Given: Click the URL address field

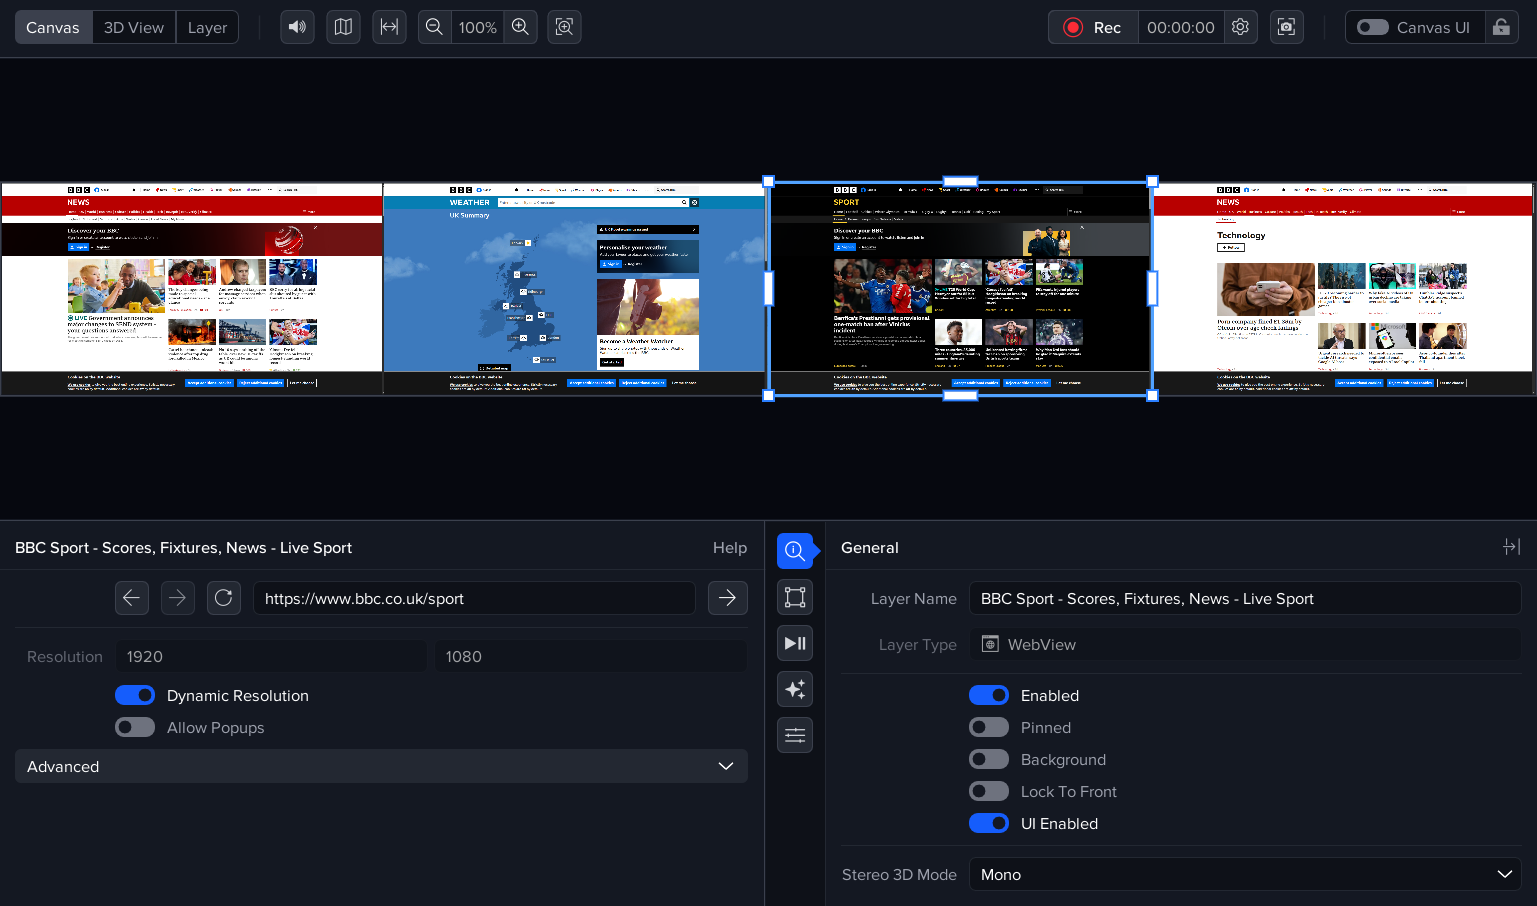Looking at the screenshot, I should pyautogui.click(x=474, y=598).
